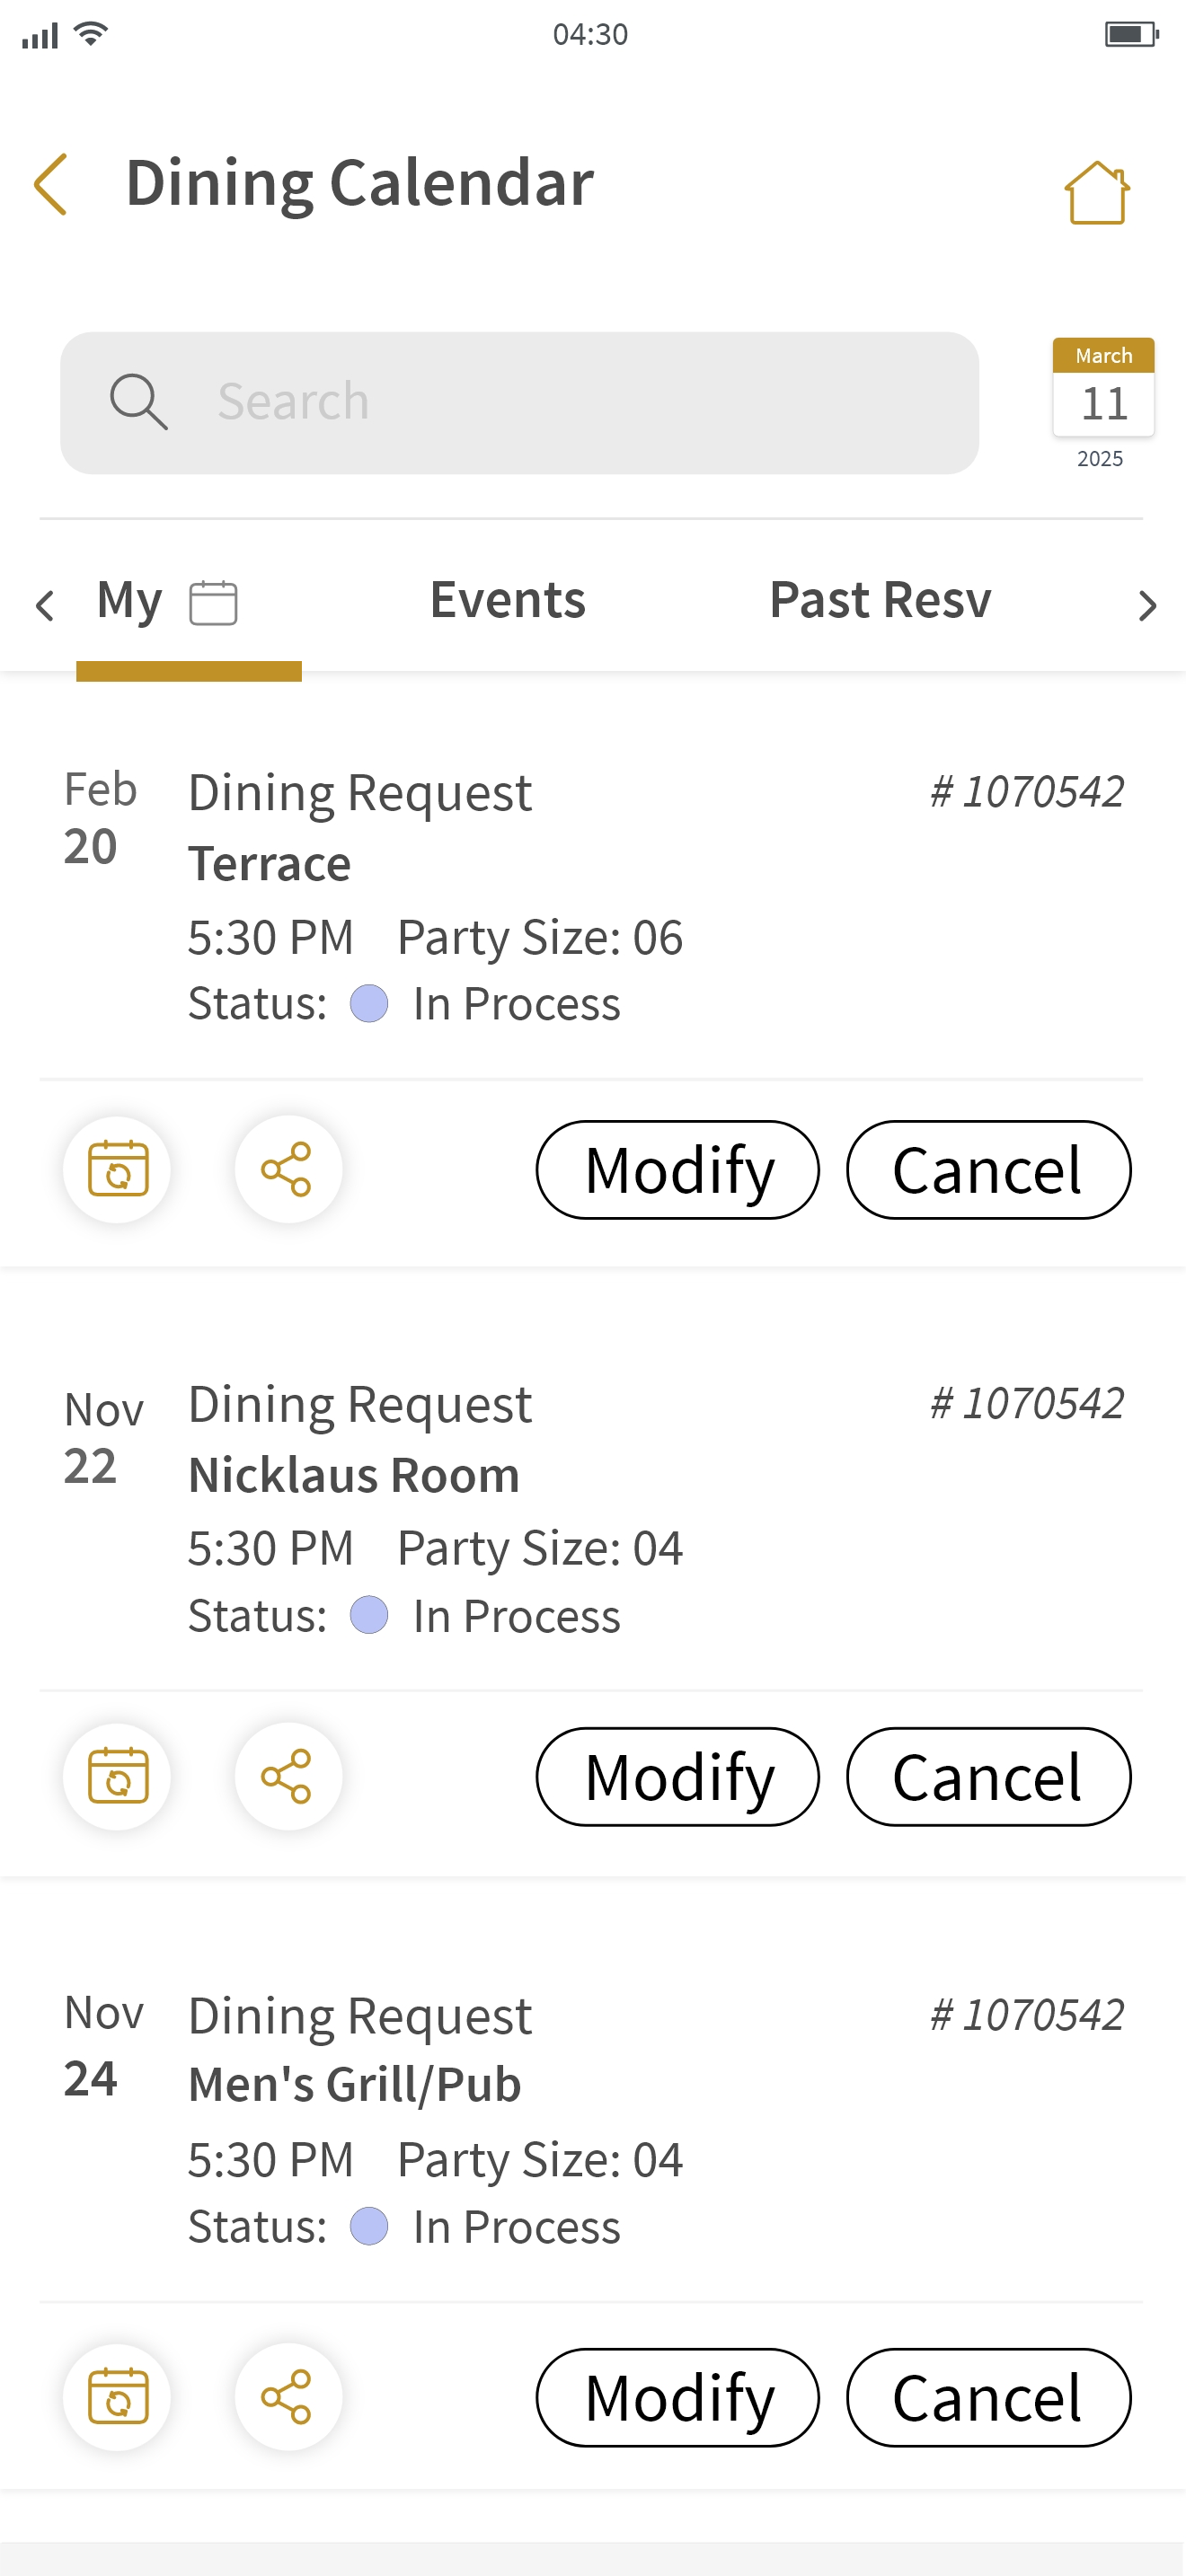Sync Nicklaus Room reservation to calendar

118,1776
